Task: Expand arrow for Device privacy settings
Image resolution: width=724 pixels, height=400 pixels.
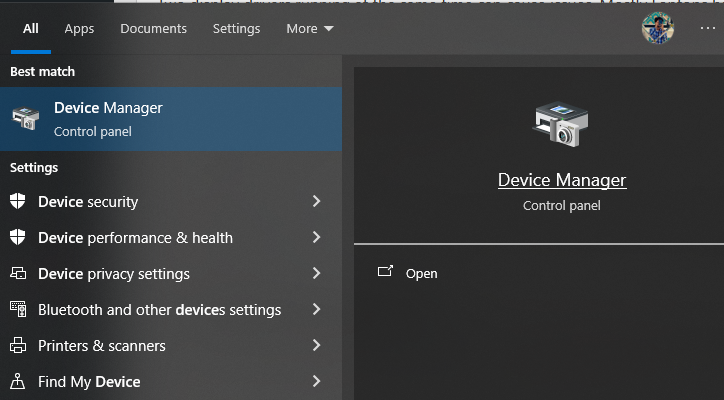Action: pyautogui.click(x=316, y=273)
